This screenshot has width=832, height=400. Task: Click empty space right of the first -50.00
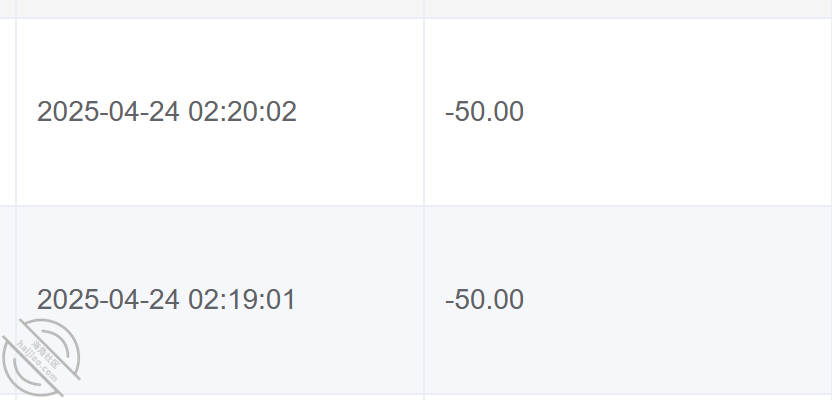click(678, 112)
